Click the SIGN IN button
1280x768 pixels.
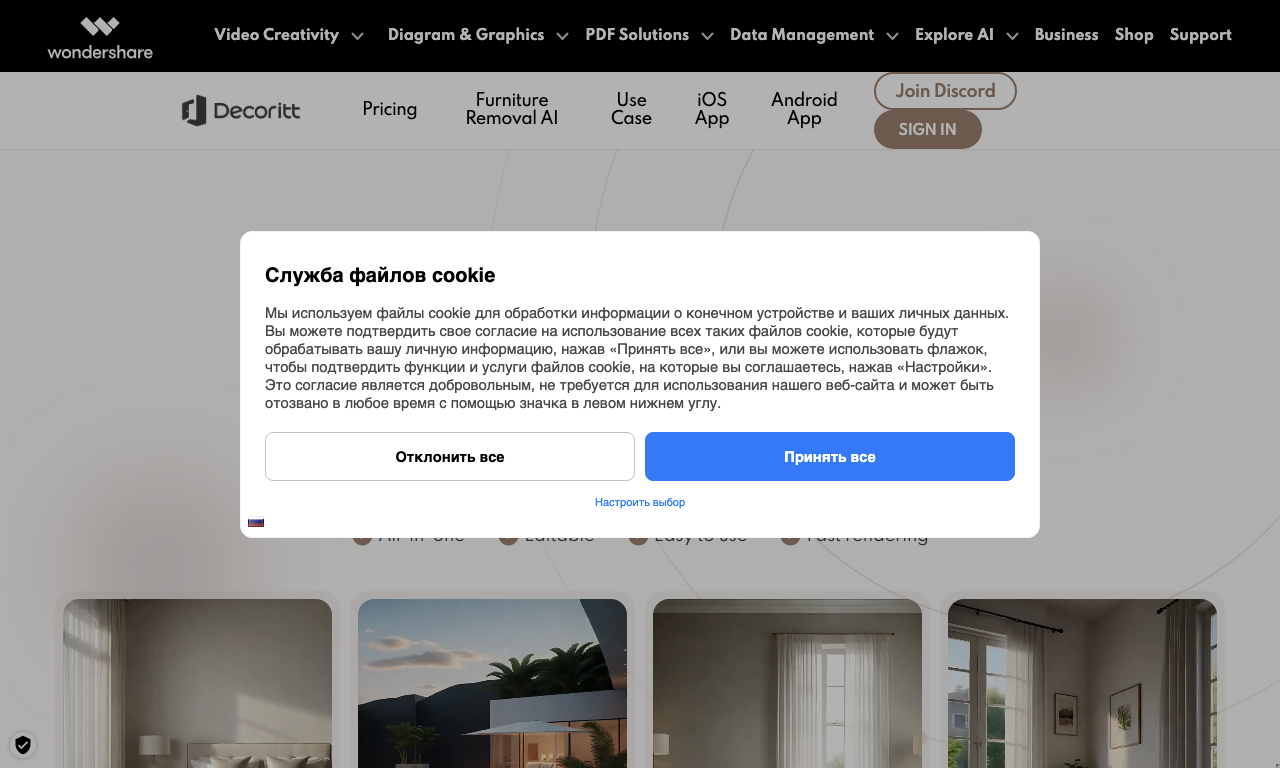coord(927,129)
